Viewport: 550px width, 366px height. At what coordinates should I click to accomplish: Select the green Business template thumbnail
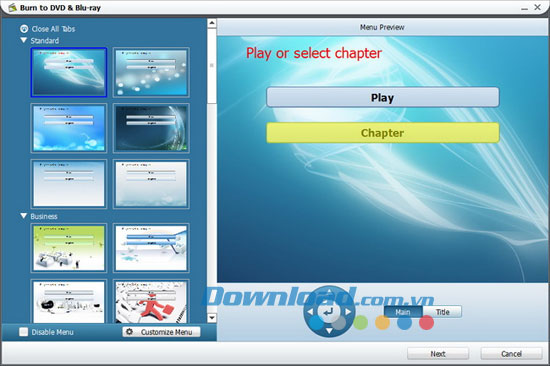pos(69,248)
